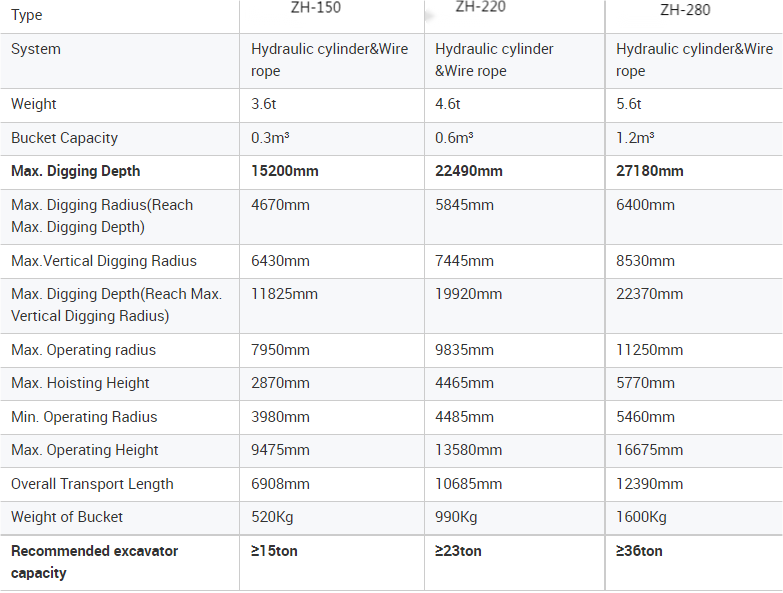
Task: Select the ZH-220 column header
Action: tap(480, 7)
